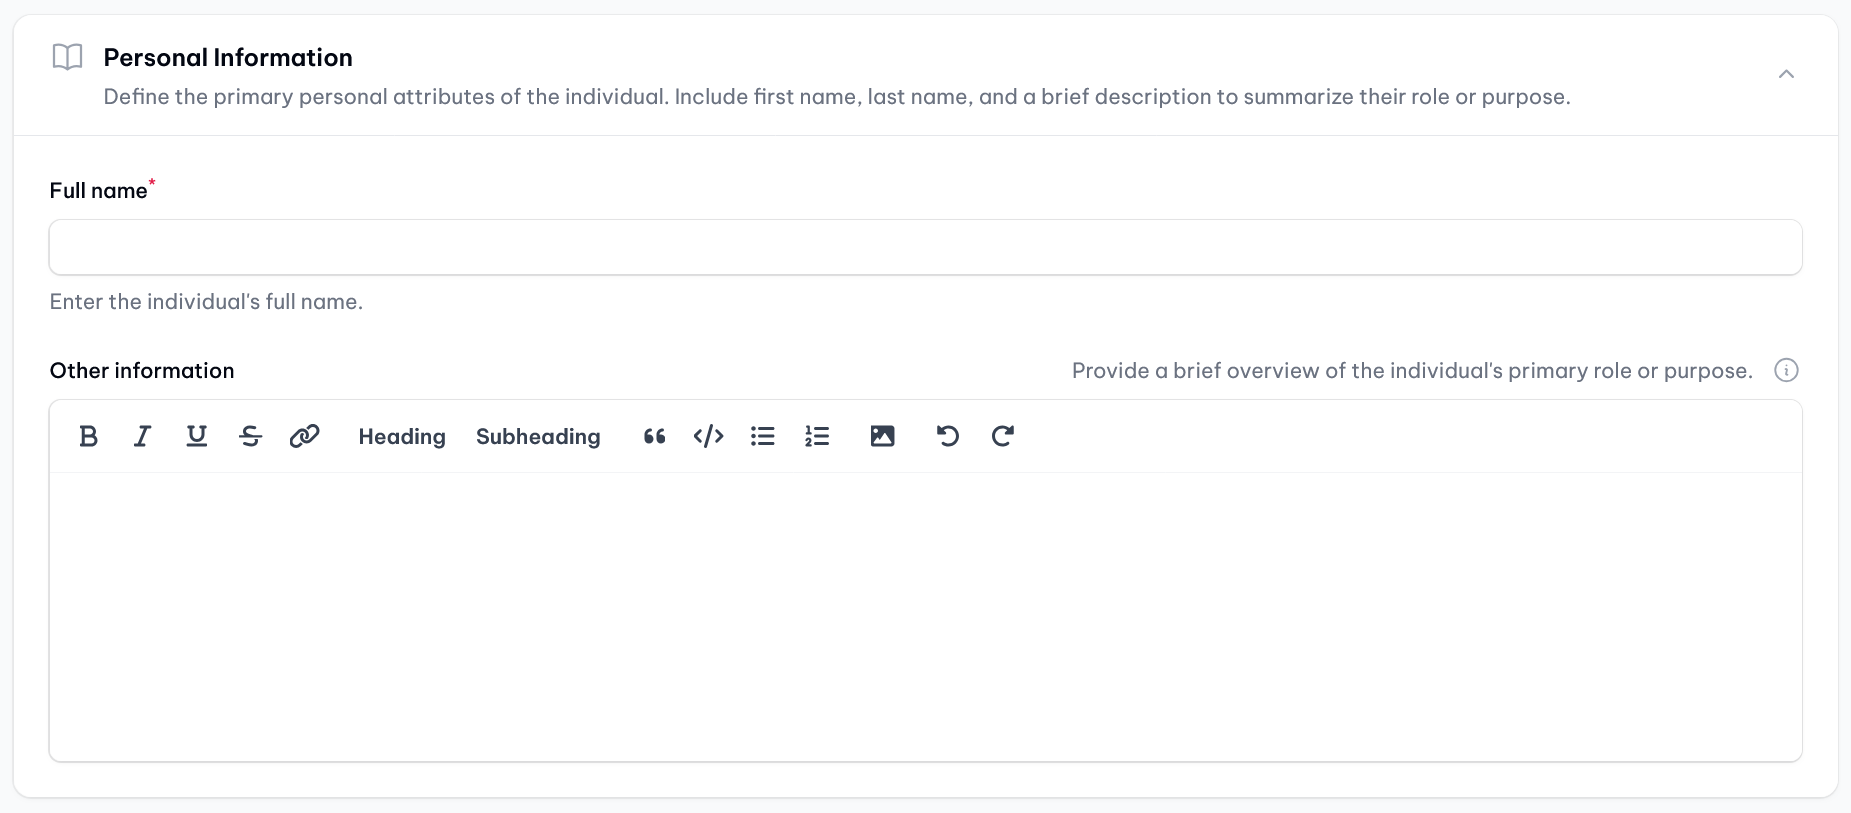Viewport: 1851px width, 813px height.
Task: Click the 'Provide a brief overview' hint text
Action: pyautogui.click(x=1412, y=371)
